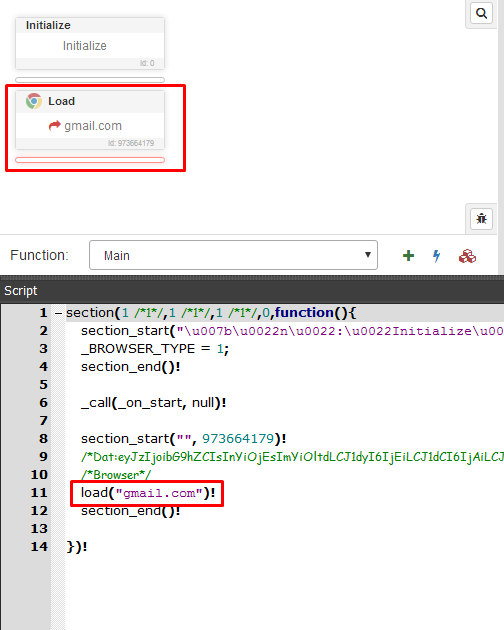
Task: Click insertion bar below Initialize block
Action: 90,80
